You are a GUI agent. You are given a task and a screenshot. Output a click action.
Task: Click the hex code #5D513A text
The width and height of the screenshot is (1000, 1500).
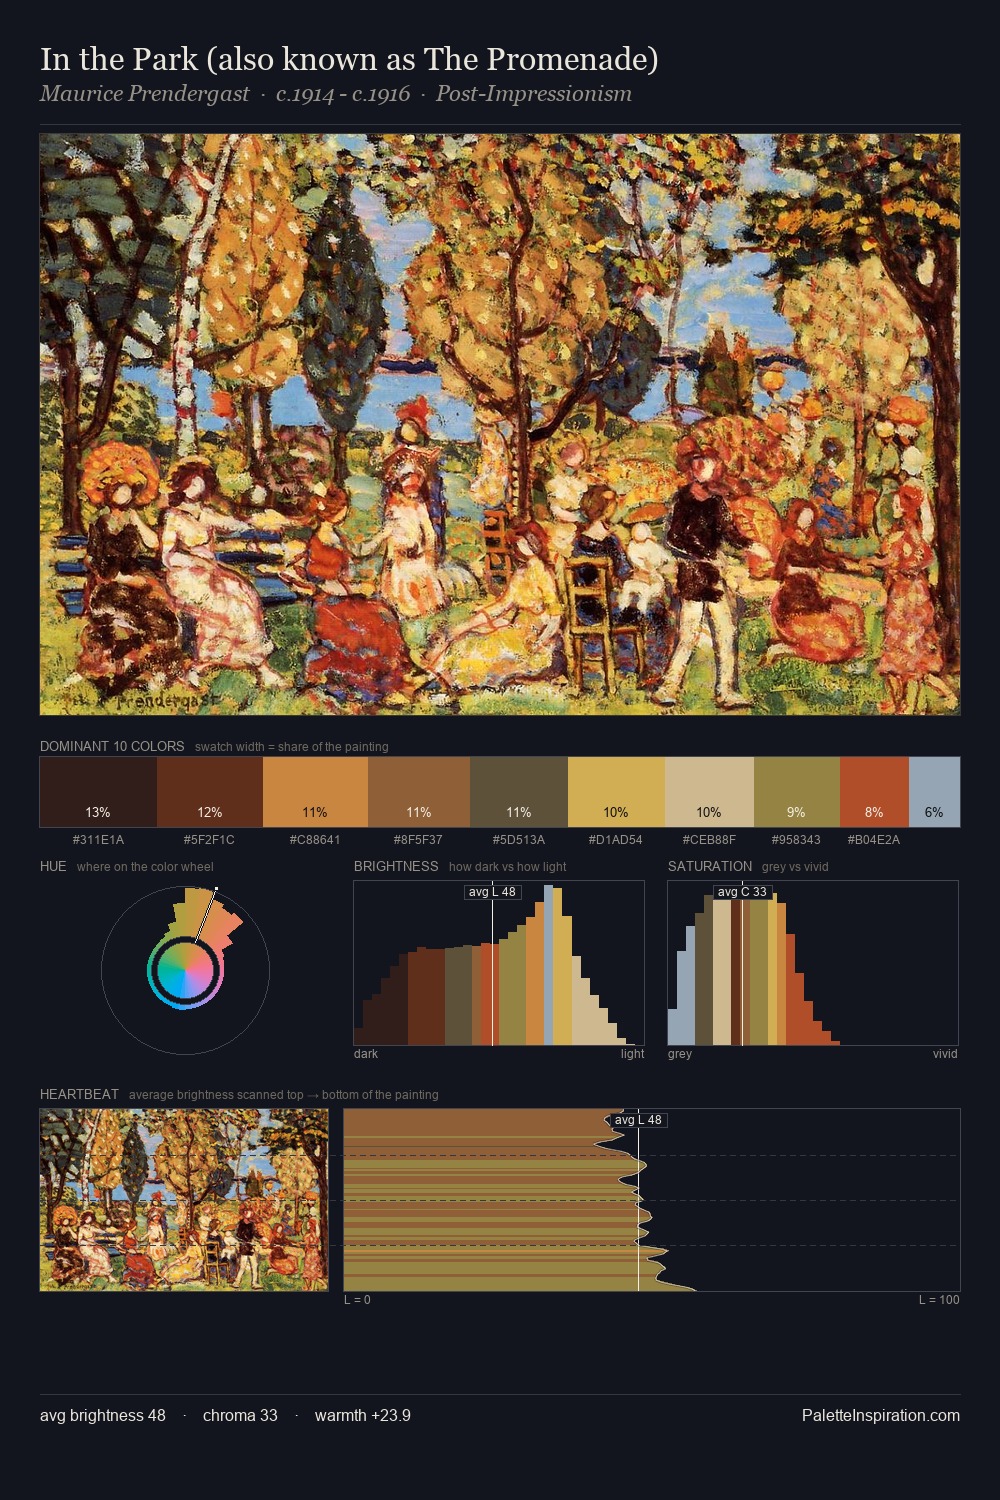[518, 840]
